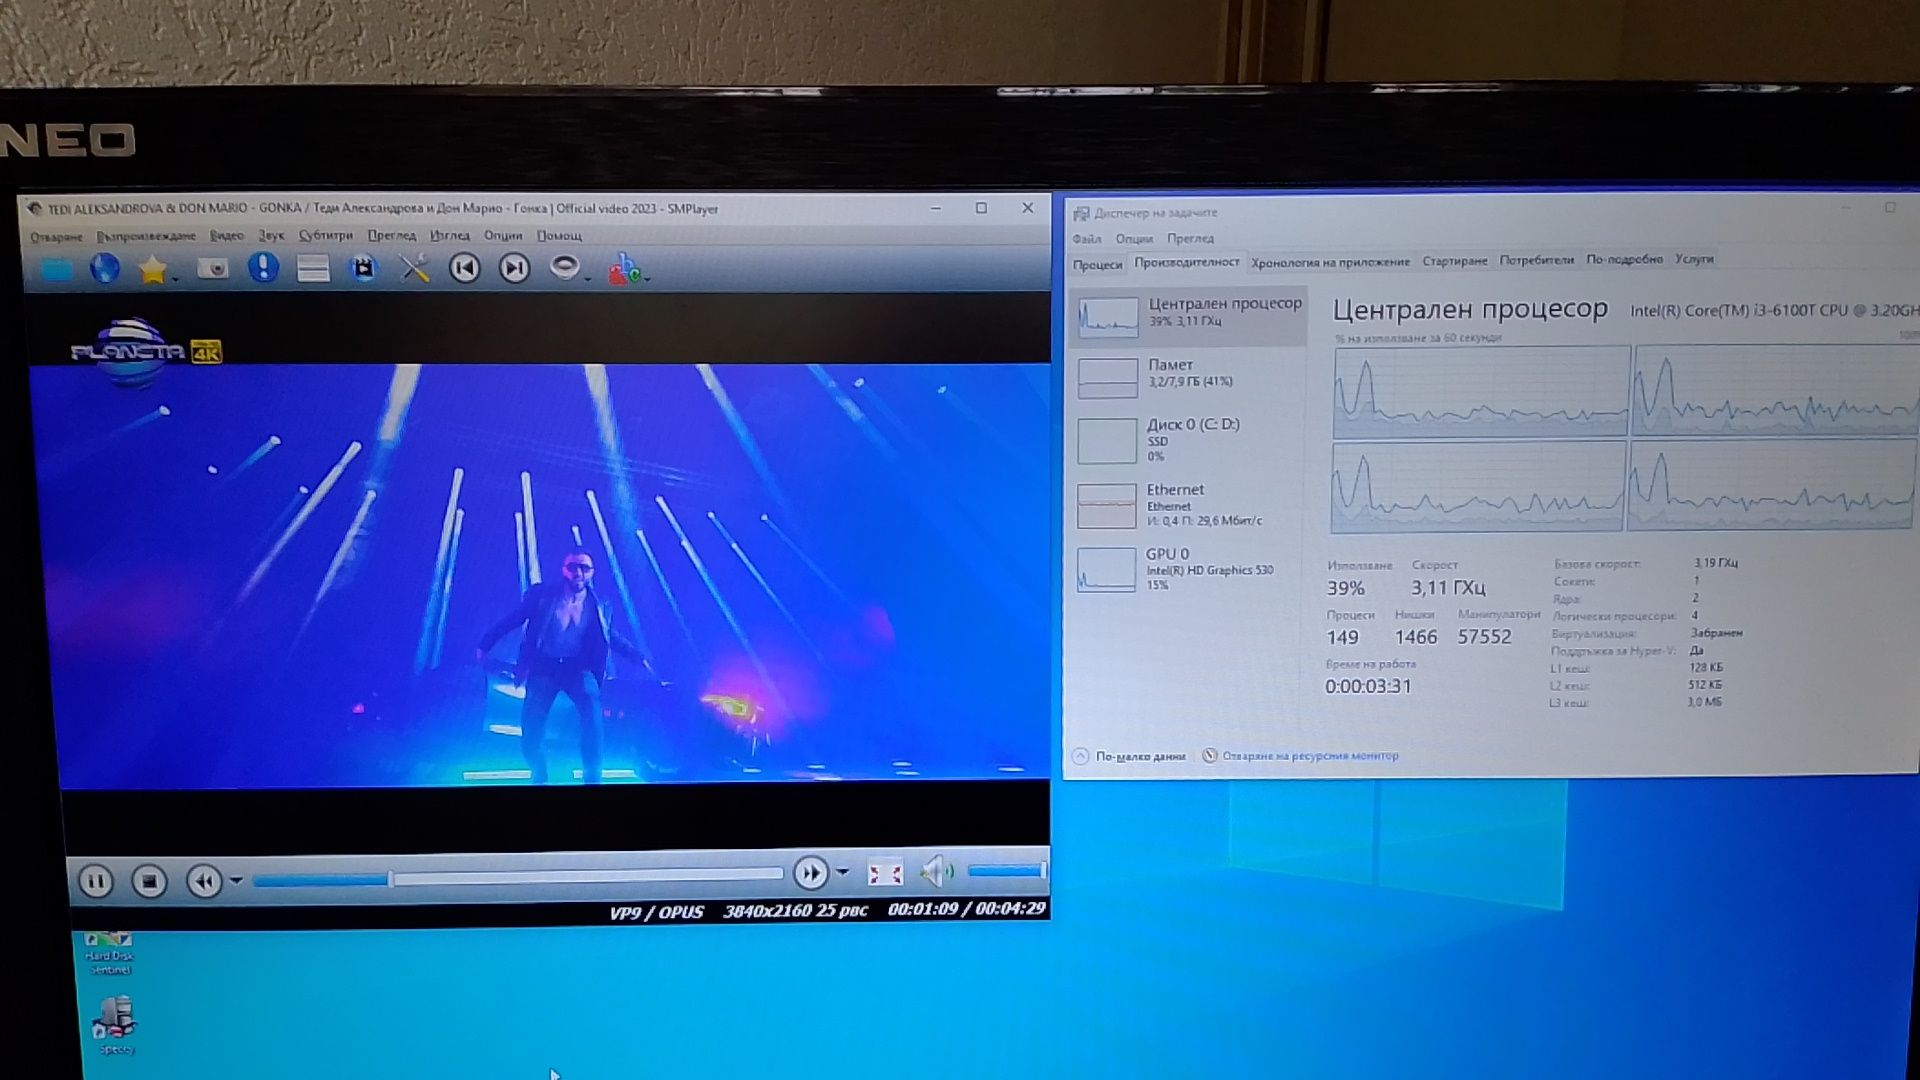Screen dimensions: 1920x1080
Task: Click the fast forward button
Action: coord(810,874)
